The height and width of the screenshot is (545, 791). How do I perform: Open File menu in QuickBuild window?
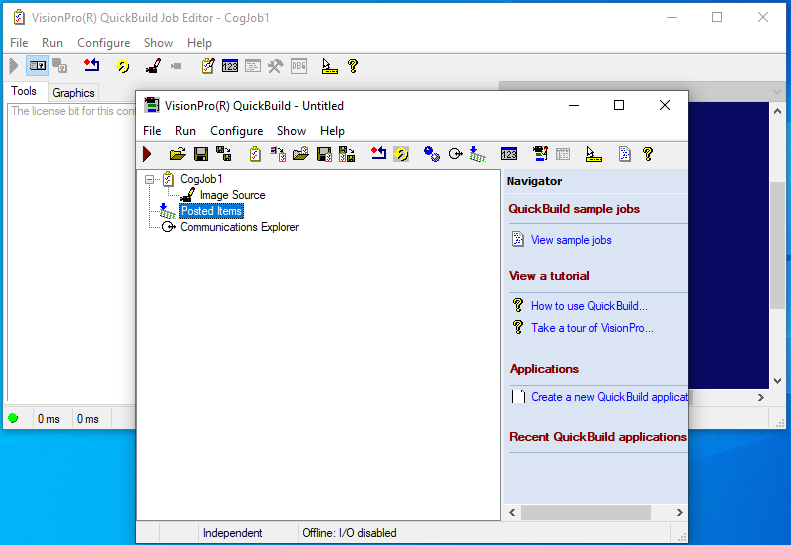152,131
